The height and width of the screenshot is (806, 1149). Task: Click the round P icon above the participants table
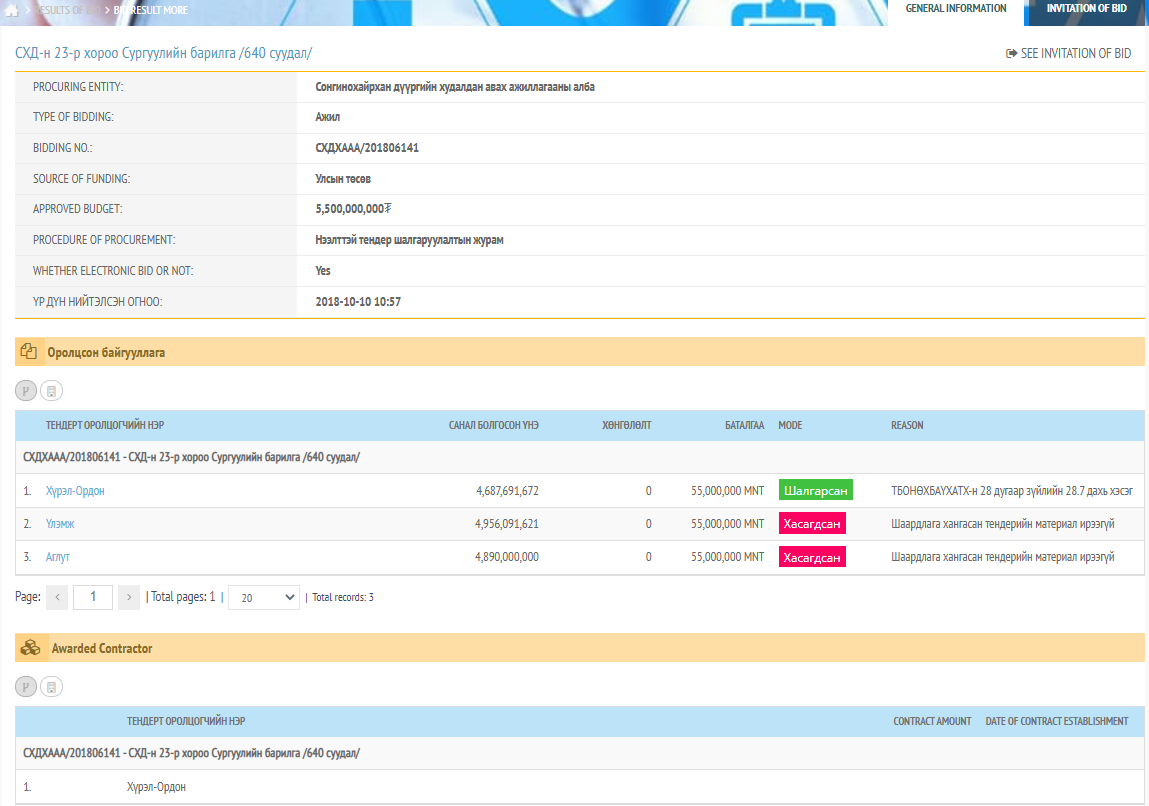pos(26,391)
